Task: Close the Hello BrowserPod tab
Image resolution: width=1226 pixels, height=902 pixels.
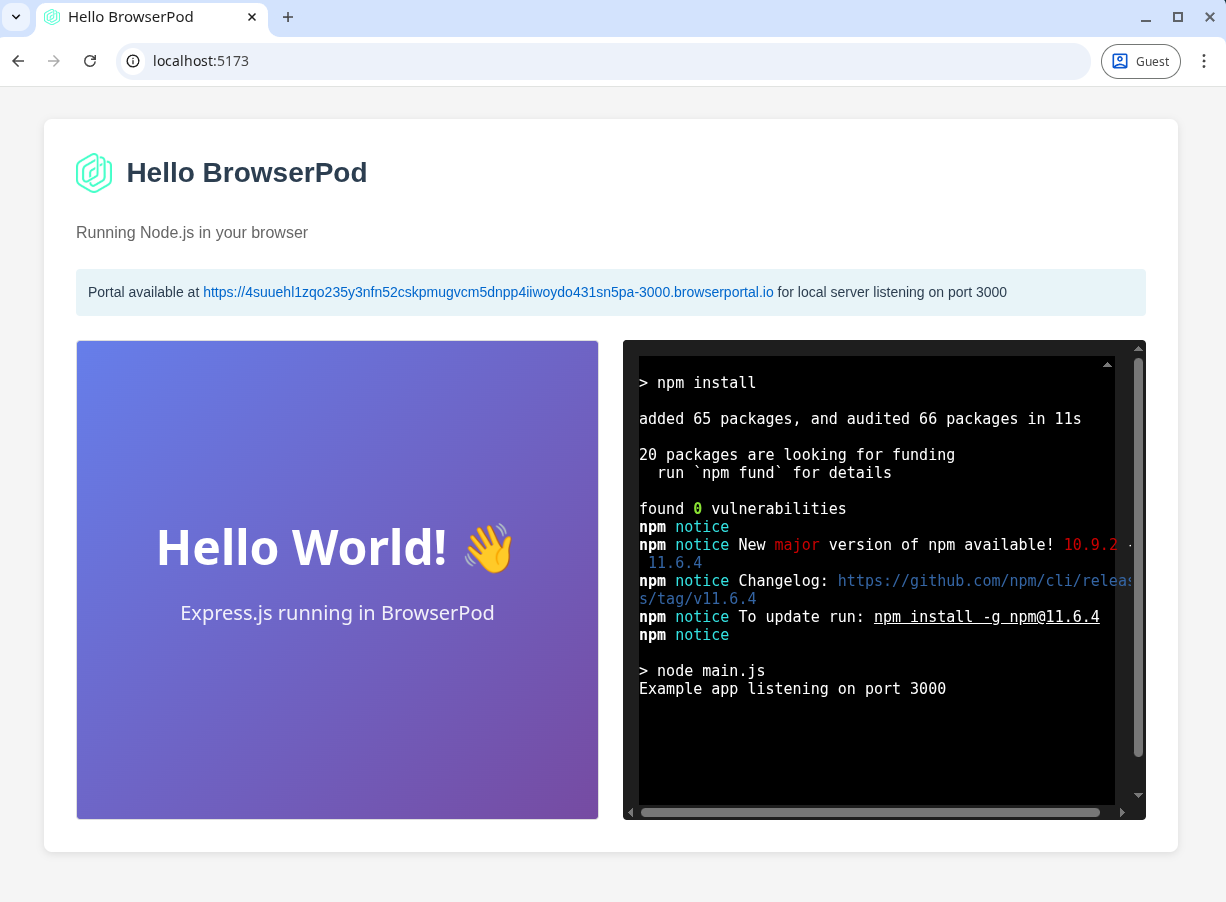Action: 253,17
